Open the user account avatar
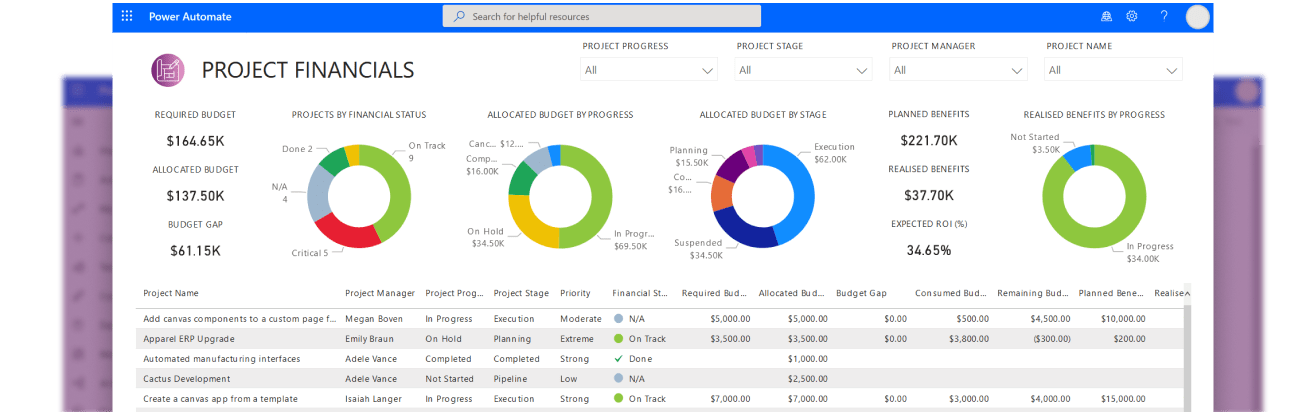The height and width of the screenshot is (412, 1300). (1198, 16)
